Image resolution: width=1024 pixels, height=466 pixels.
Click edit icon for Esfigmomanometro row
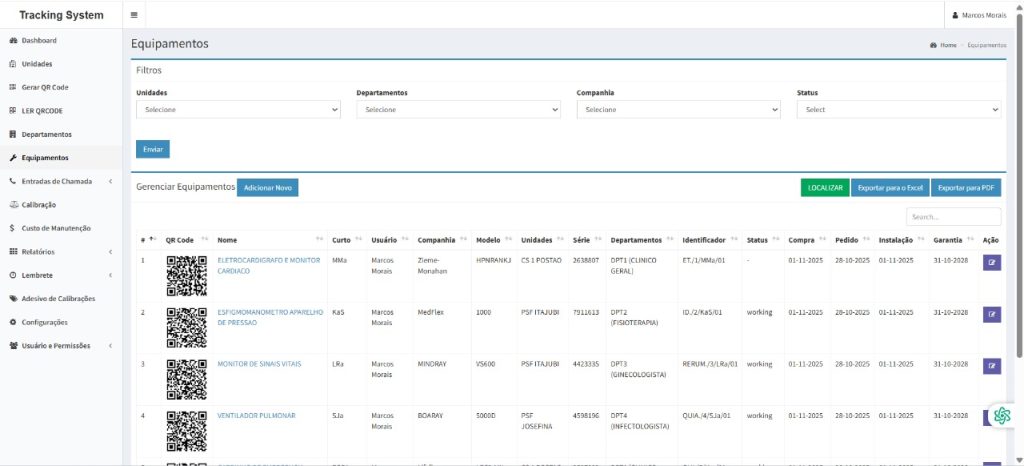(x=992, y=314)
